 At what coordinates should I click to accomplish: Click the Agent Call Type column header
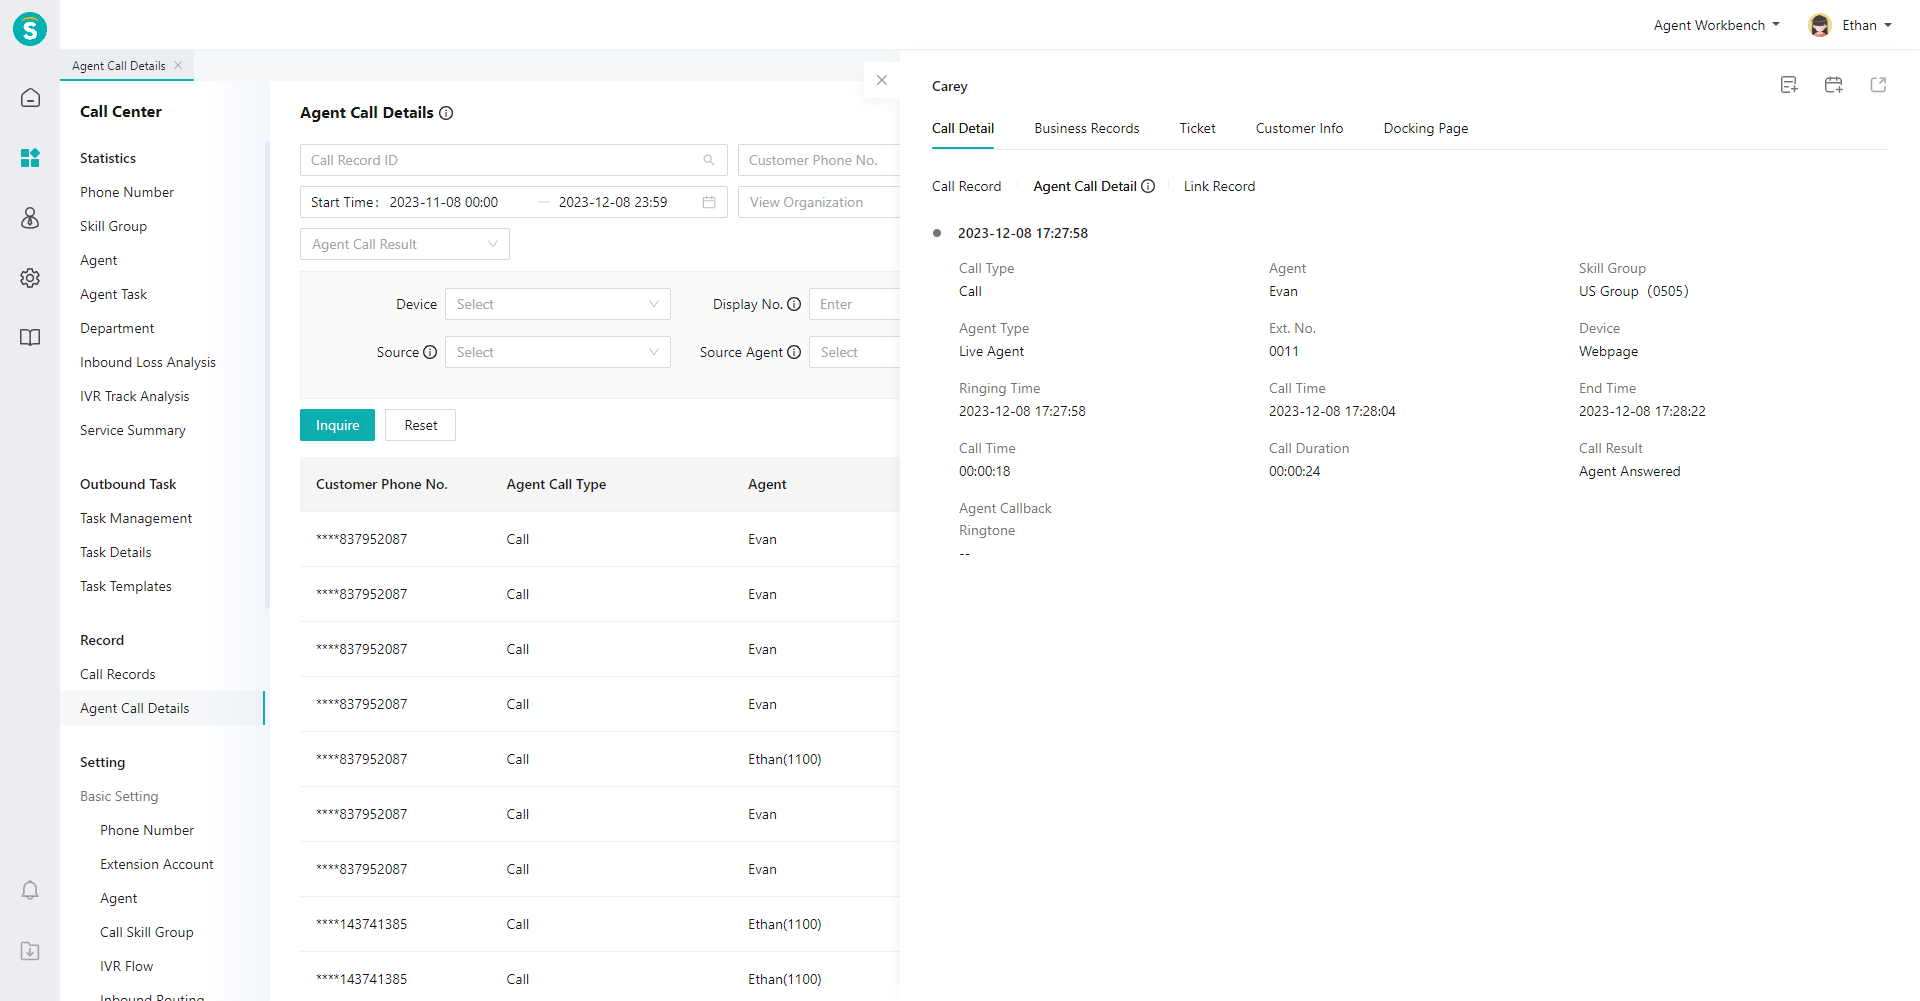(556, 484)
